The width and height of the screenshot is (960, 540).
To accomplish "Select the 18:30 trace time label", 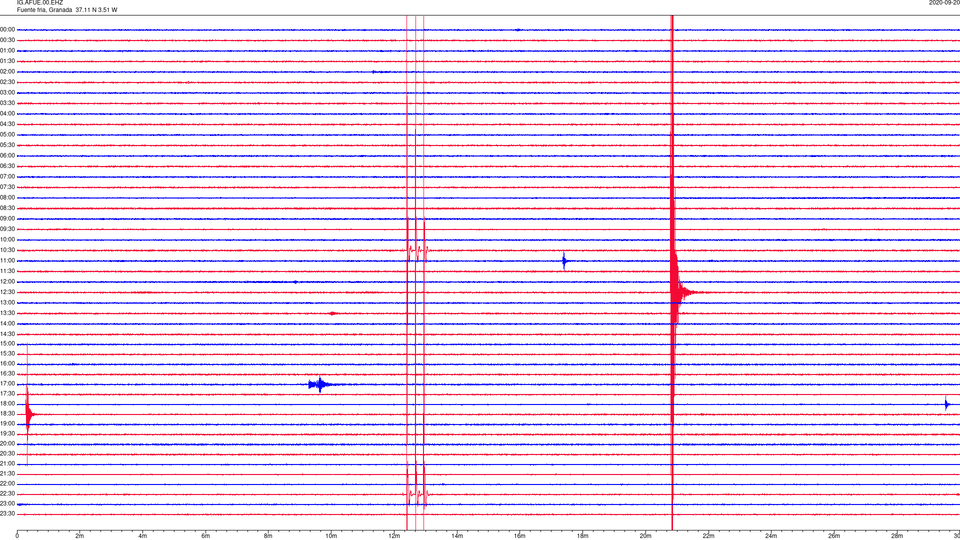I will pyautogui.click(x=7, y=414).
